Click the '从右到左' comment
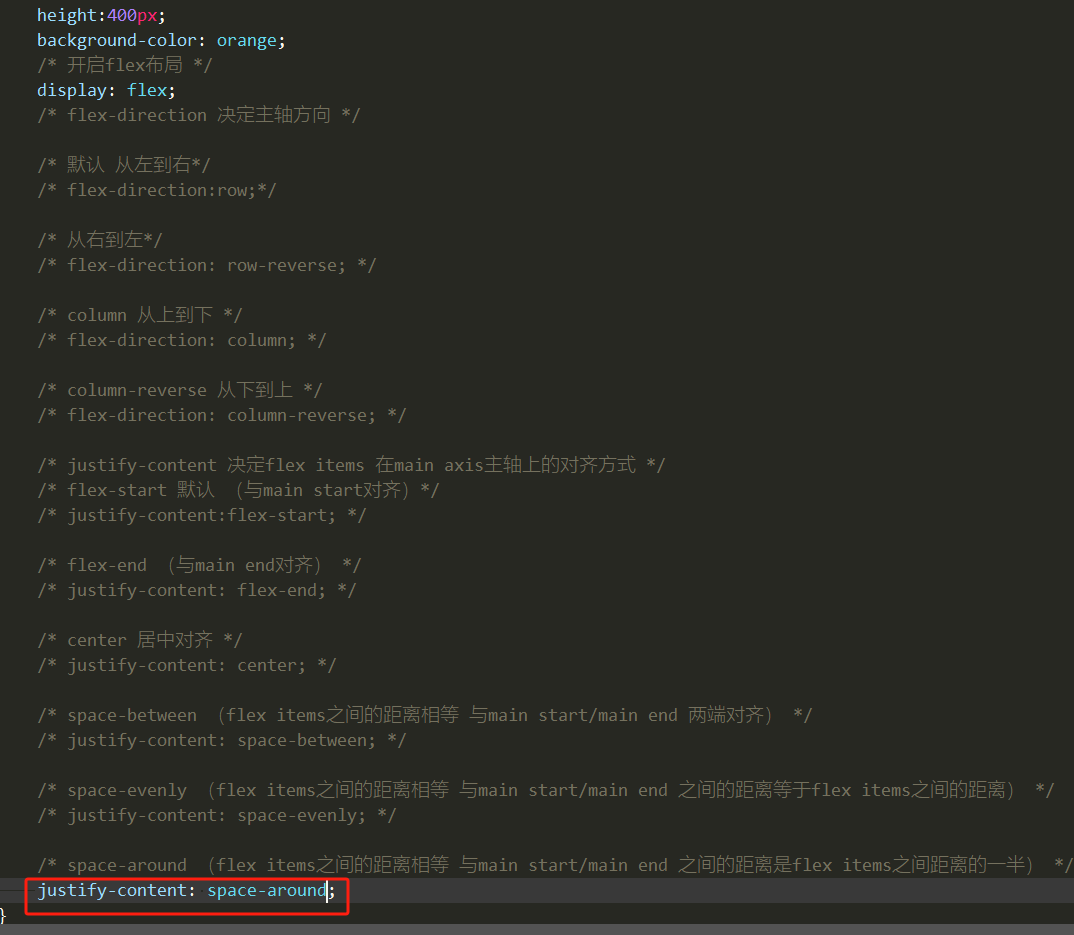The image size is (1074, 935). coord(100,240)
